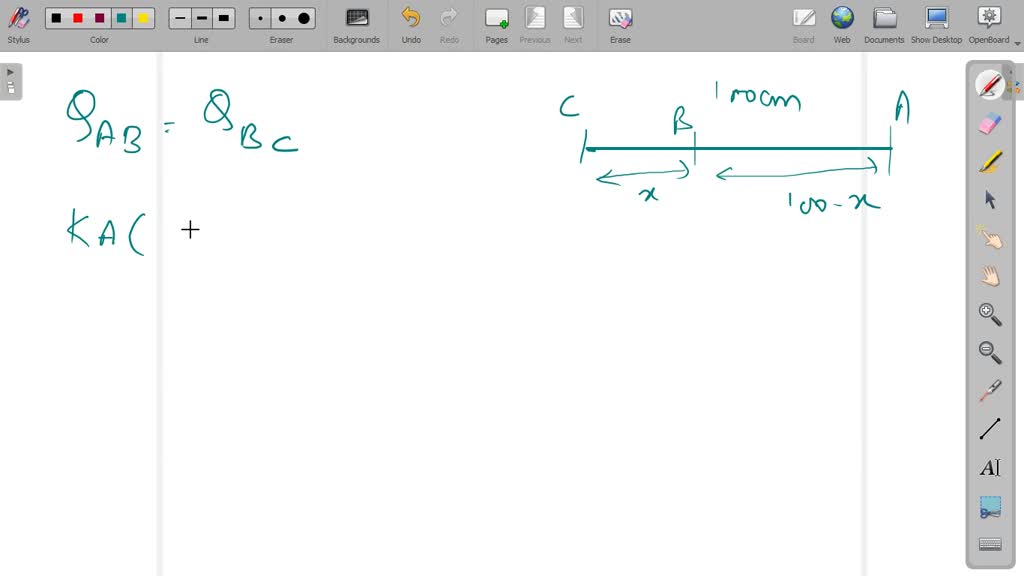Select the Draw lines tool

coord(989,428)
